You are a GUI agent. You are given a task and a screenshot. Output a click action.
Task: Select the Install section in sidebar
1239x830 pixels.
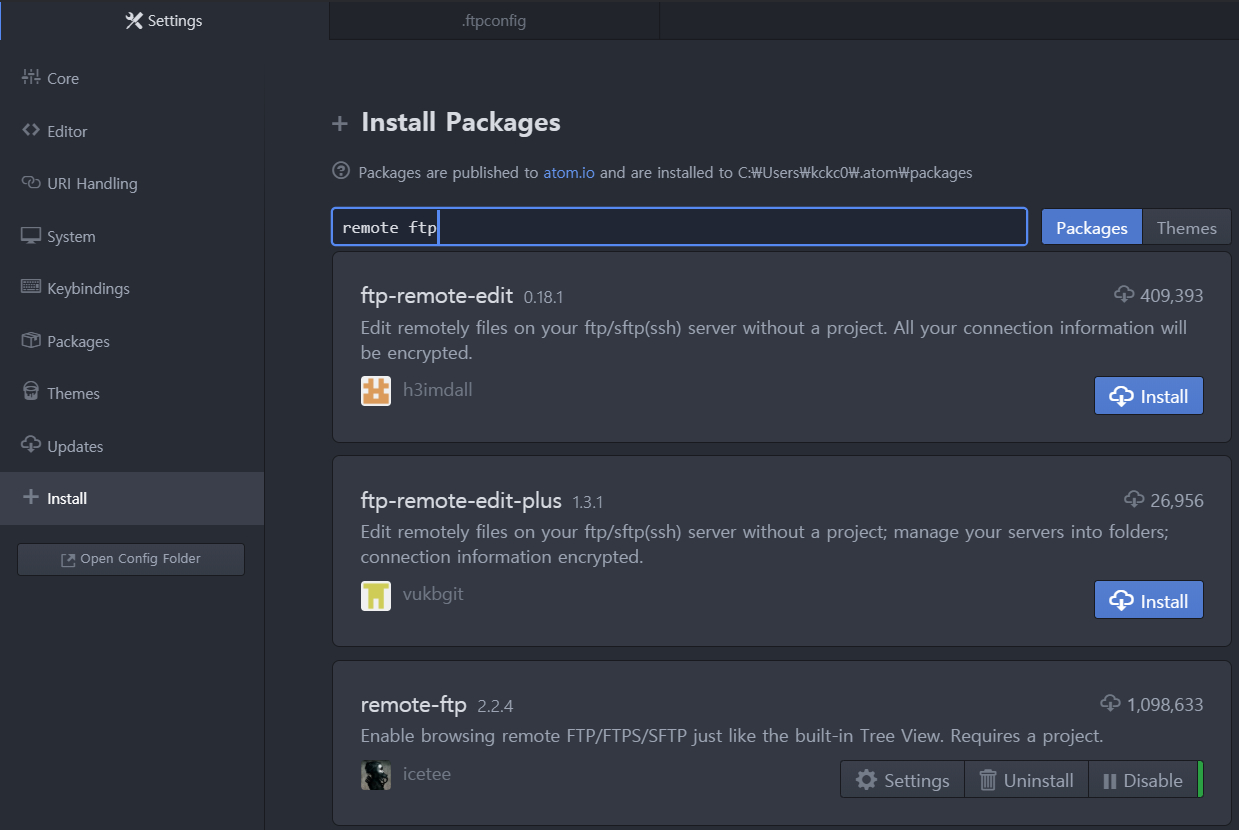coord(132,498)
